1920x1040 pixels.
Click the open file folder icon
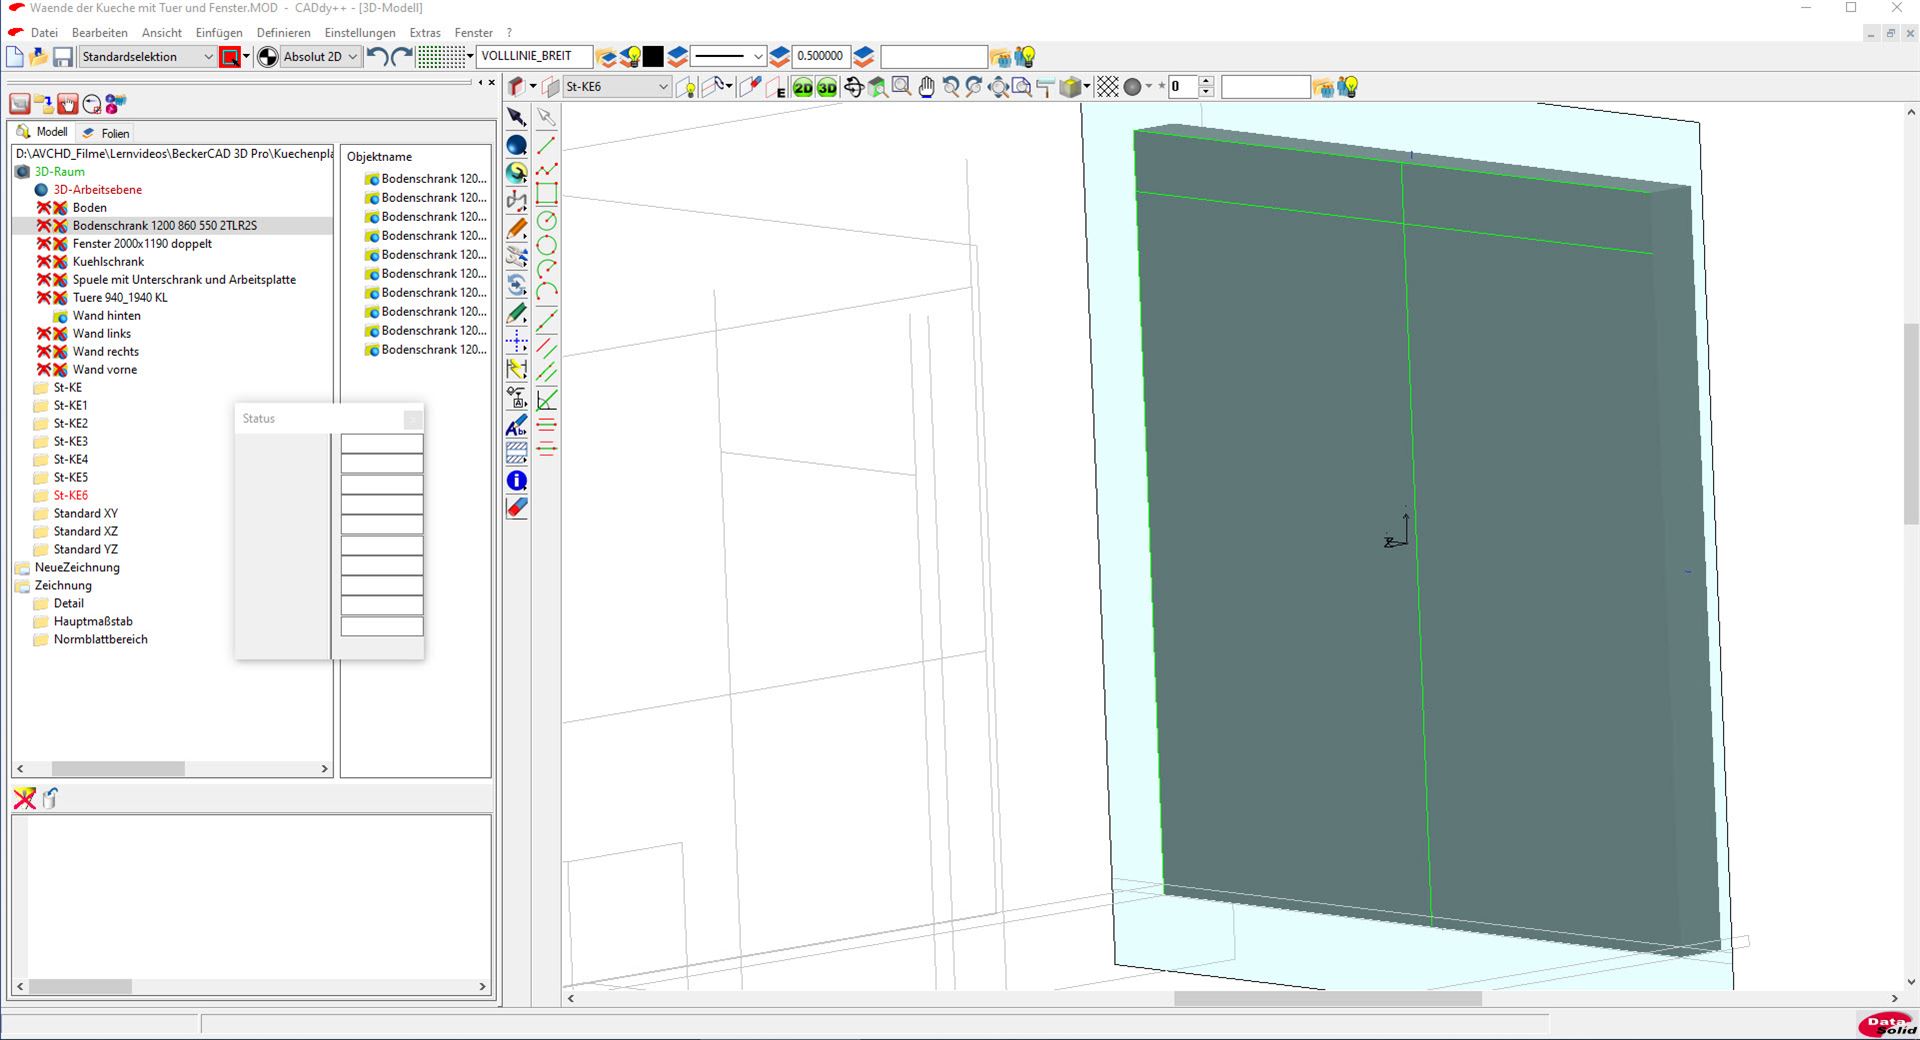(x=39, y=57)
